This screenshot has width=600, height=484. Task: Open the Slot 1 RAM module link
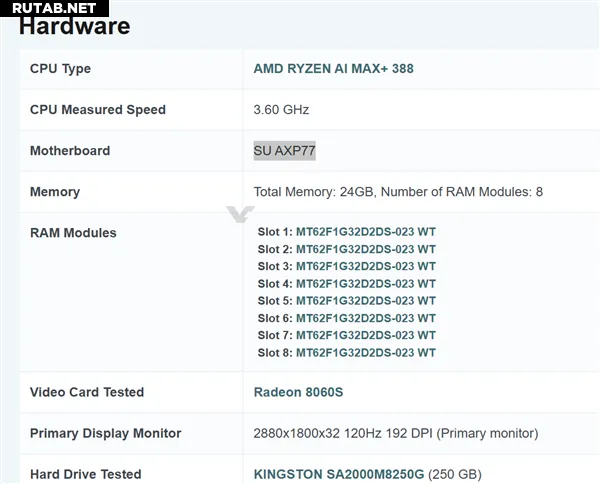365,232
